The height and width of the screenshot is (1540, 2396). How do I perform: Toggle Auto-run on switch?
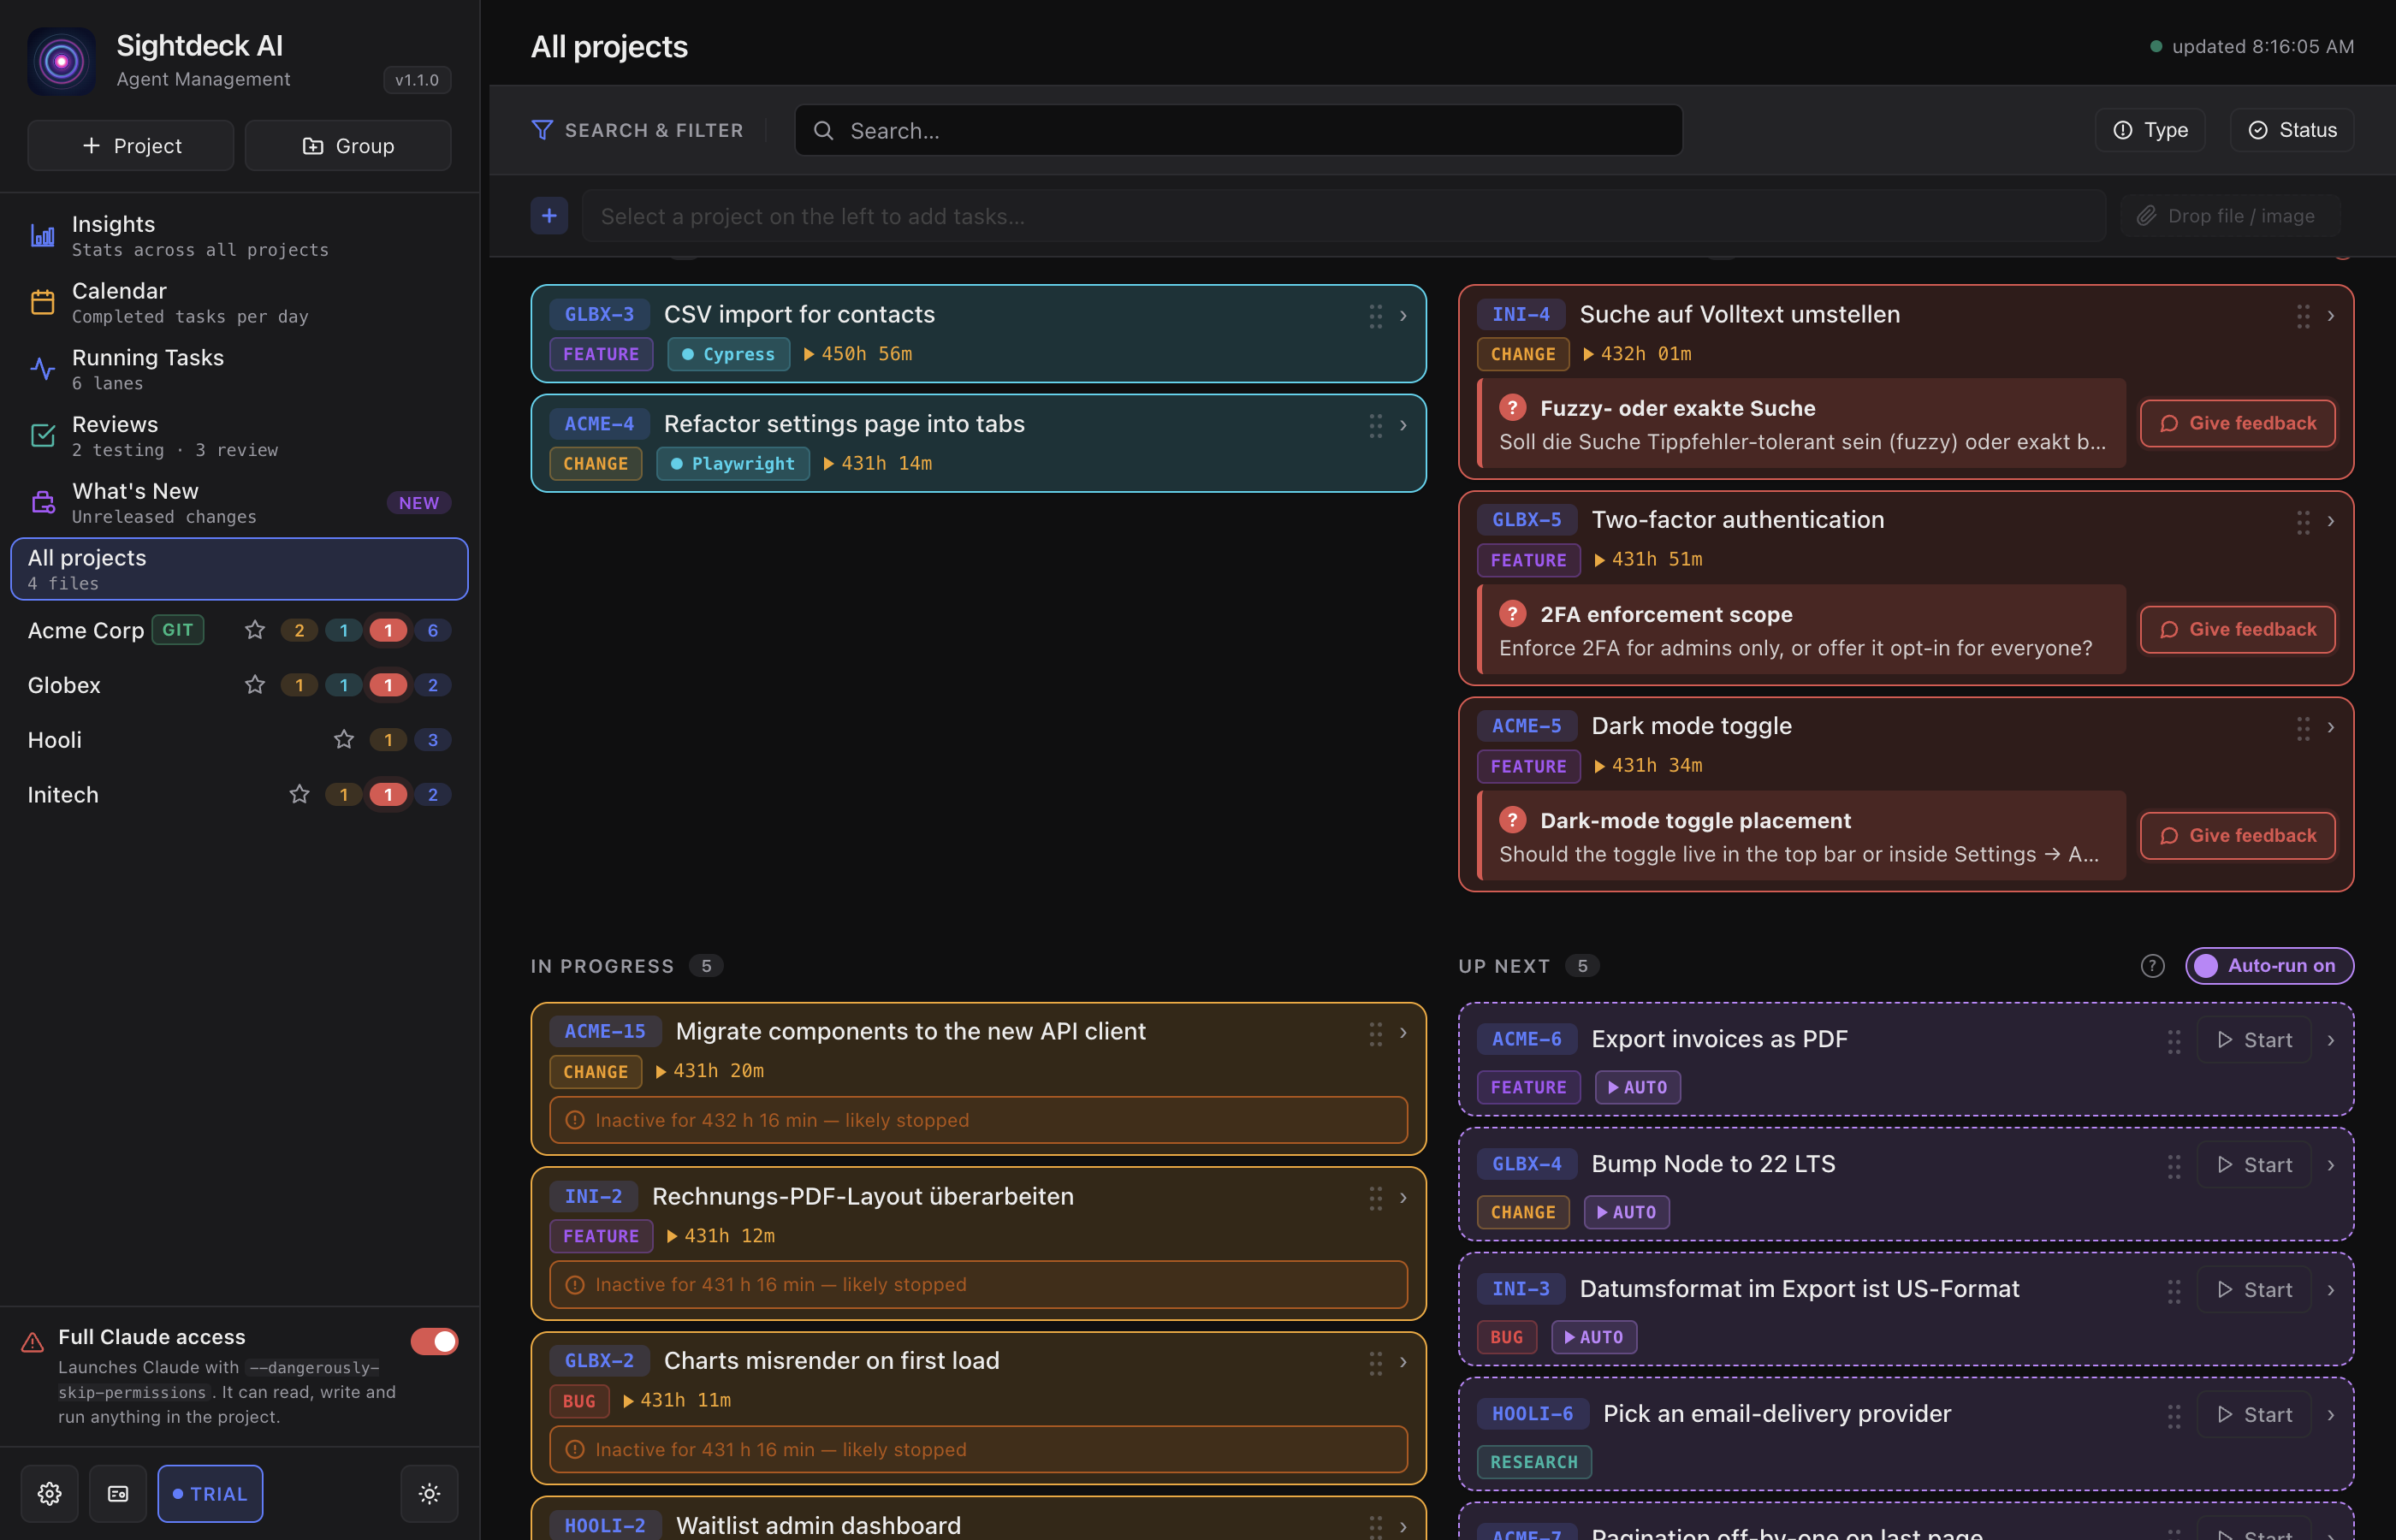[2269, 966]
